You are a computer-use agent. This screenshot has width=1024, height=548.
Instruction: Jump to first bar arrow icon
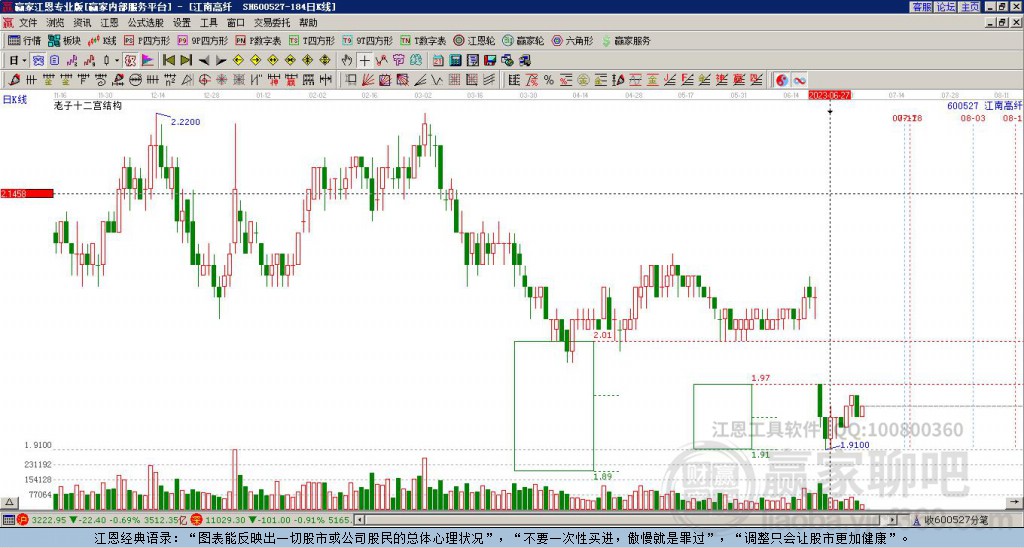(x=169, y=61)
